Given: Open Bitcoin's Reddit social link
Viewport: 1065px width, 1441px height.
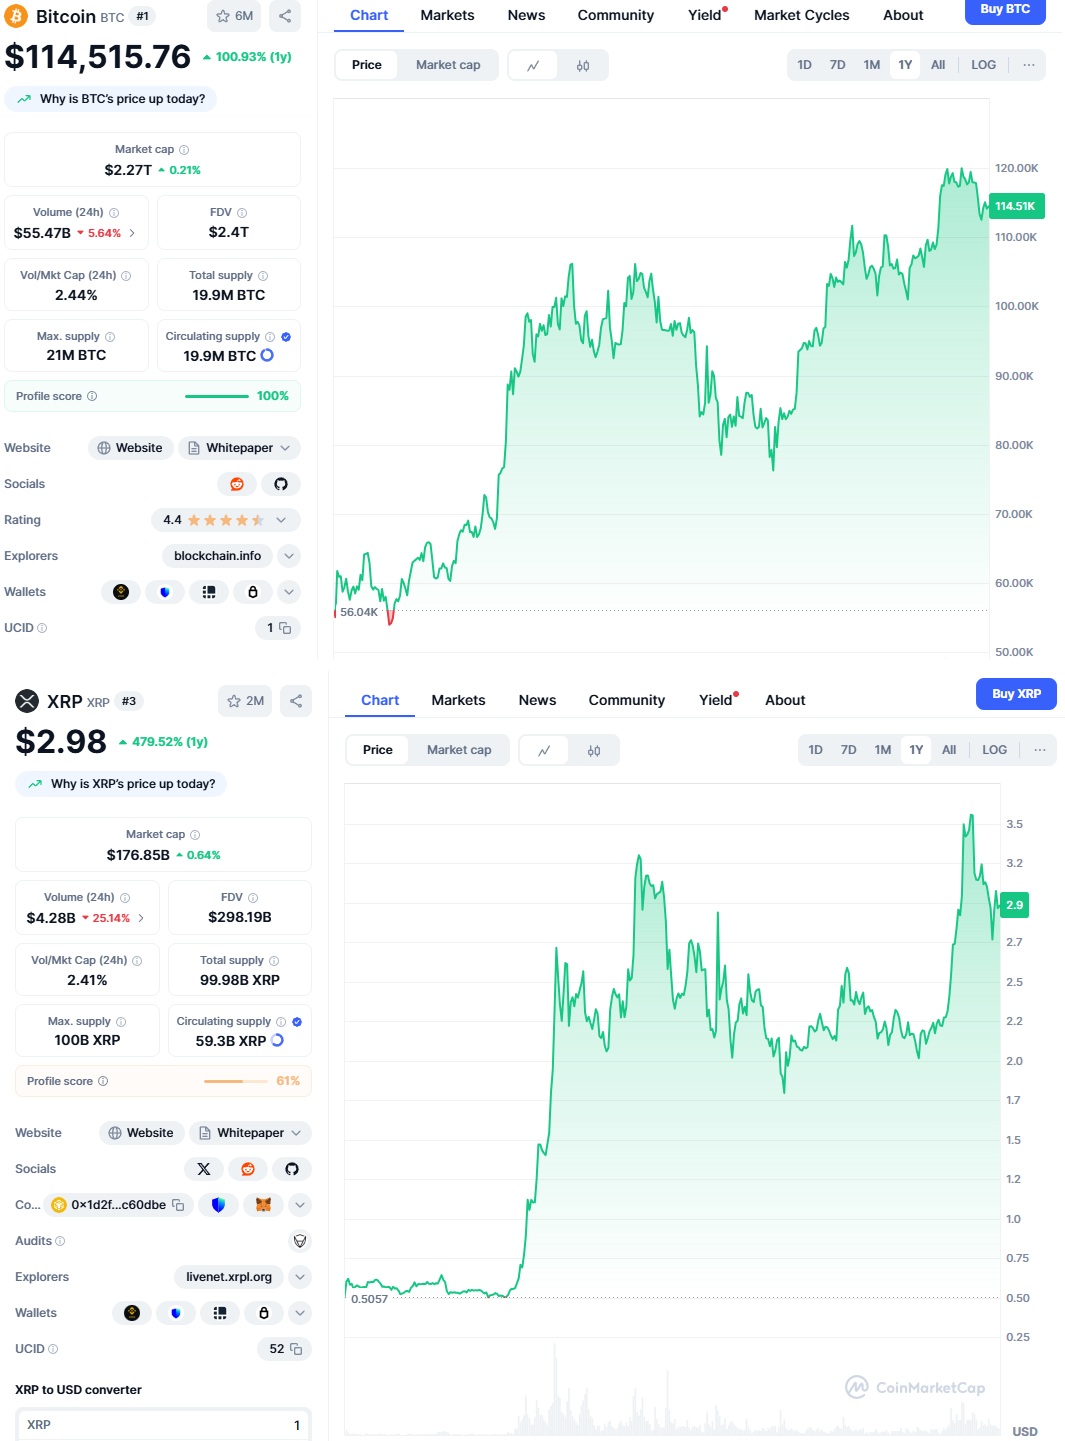Looking at the screenshot, I should [237, 484].
